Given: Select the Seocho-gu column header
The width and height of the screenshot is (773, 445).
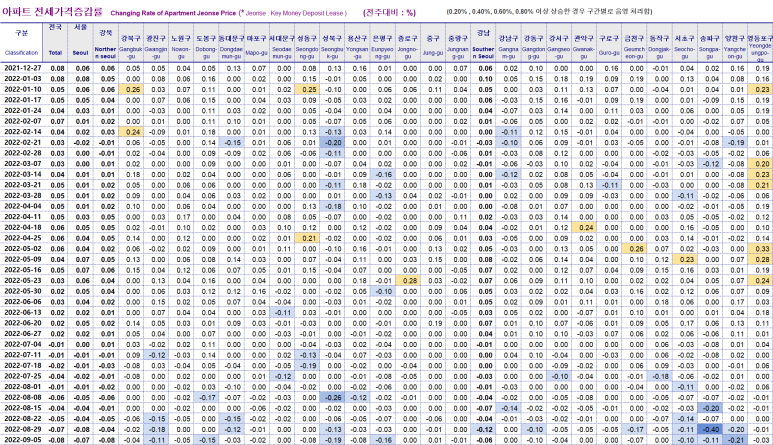Looking at the screenshot, I should 684,43.
